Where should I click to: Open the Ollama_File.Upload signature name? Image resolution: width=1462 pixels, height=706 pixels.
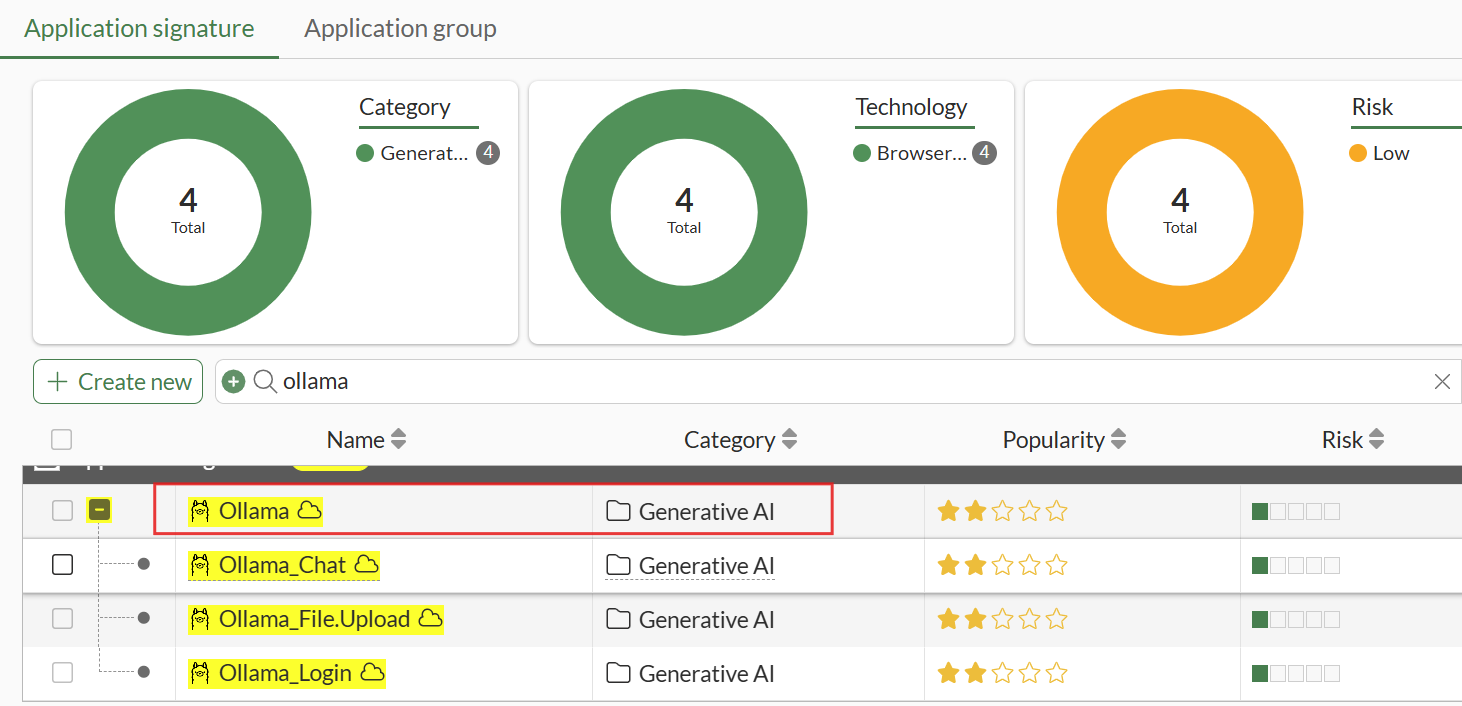(x=314, y=619)
